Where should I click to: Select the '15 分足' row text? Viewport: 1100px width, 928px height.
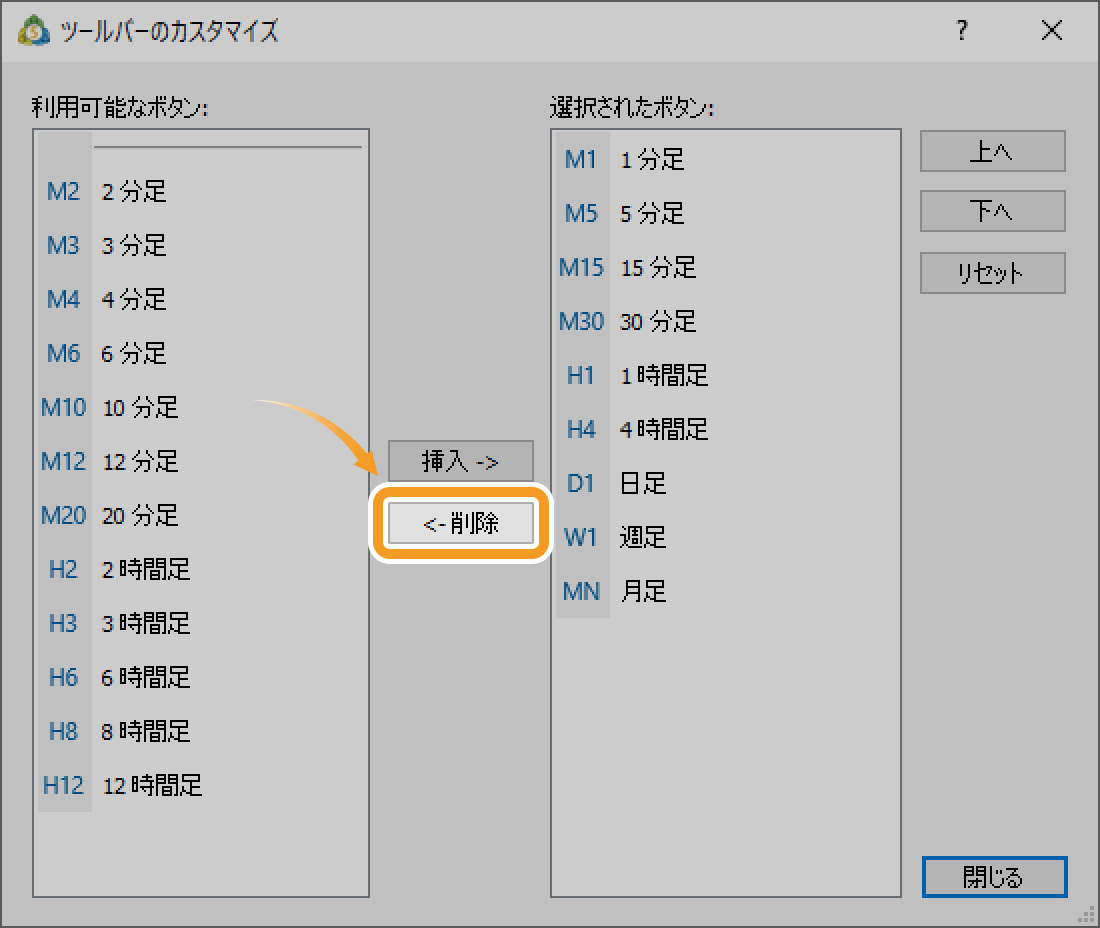[658, 267]
